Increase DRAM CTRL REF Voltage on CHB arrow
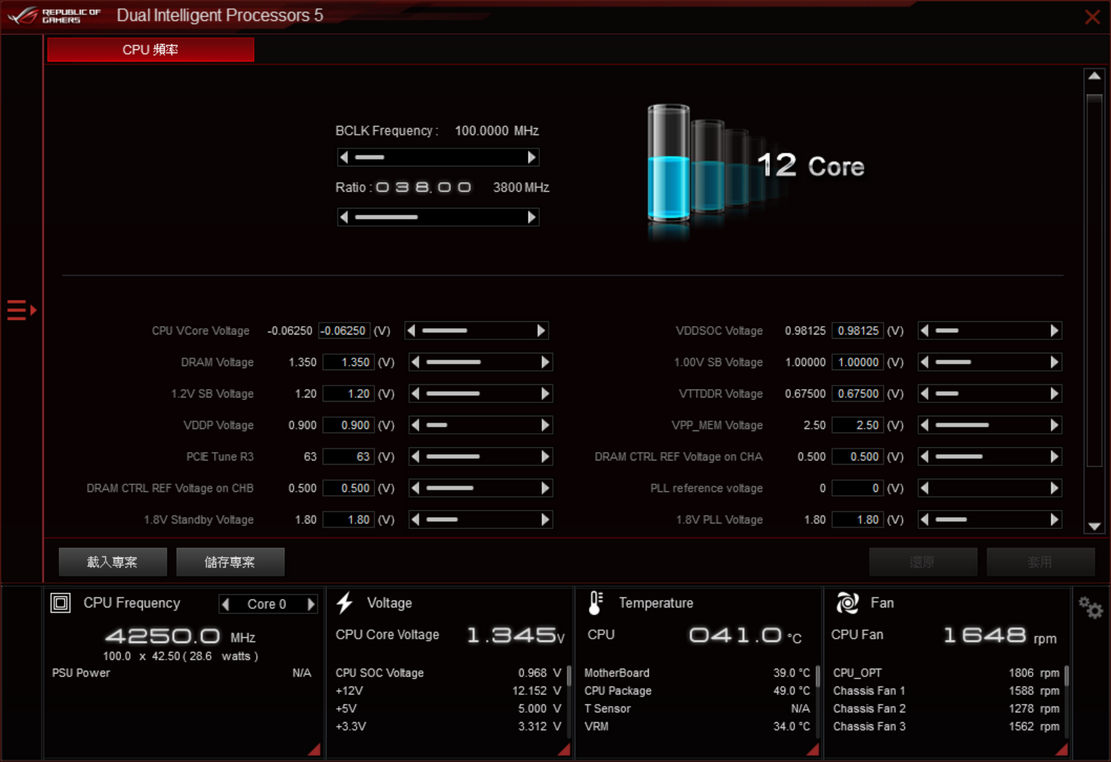 coord(545,488)
